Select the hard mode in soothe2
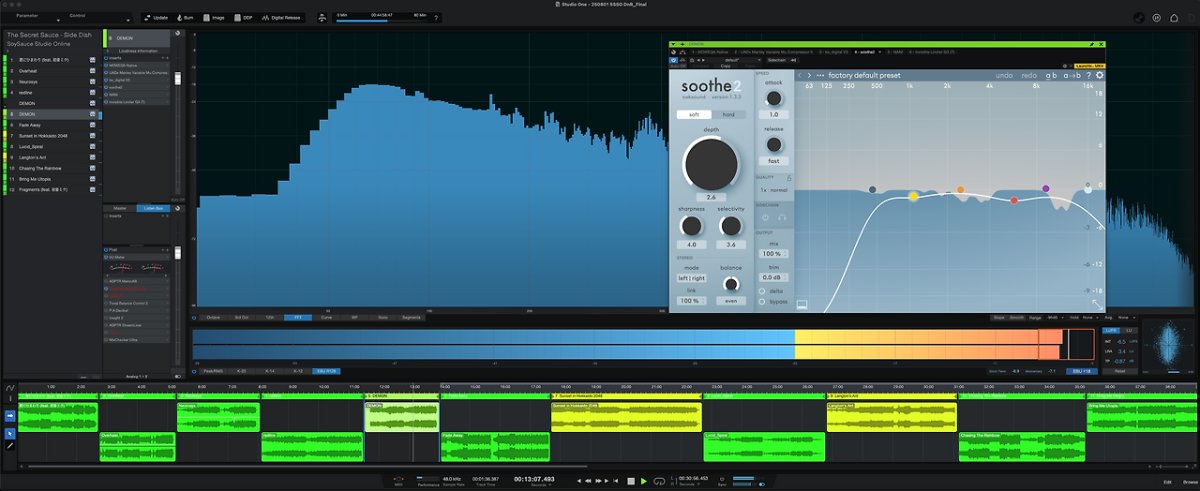 pyautogui.click(x=727, y=115)
